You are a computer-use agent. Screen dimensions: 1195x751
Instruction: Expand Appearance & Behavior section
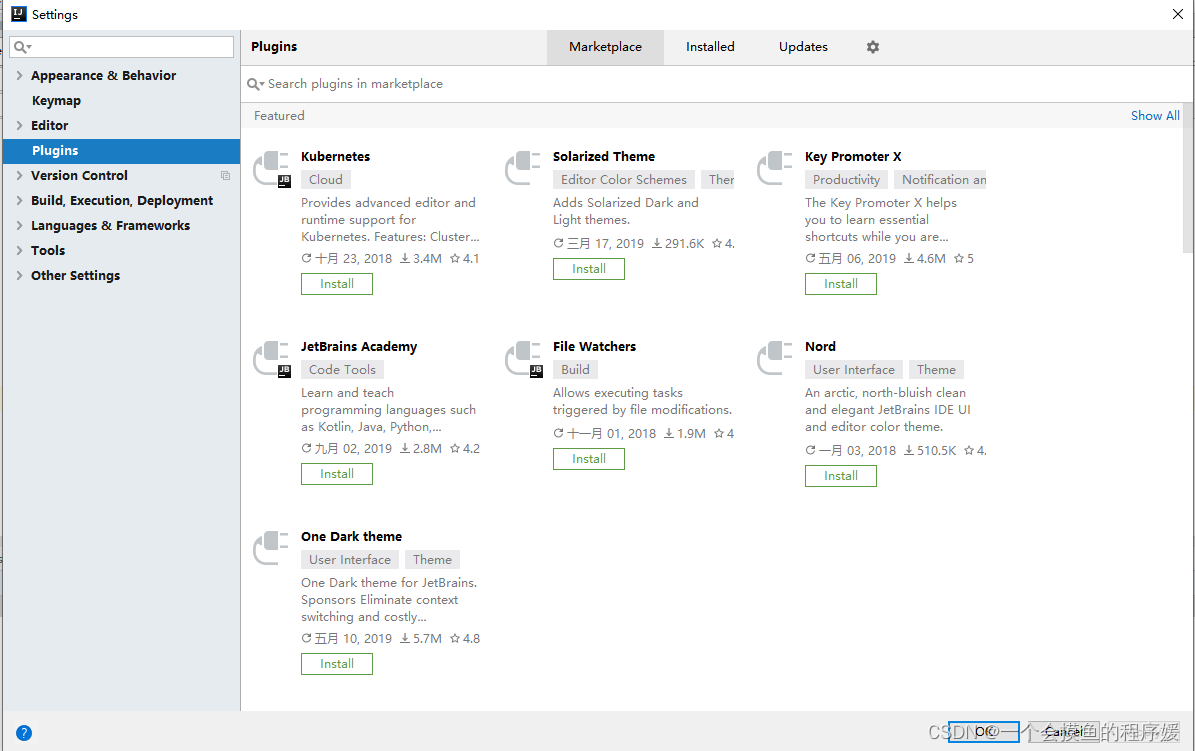pyautogui.click(x=19, y=75)
